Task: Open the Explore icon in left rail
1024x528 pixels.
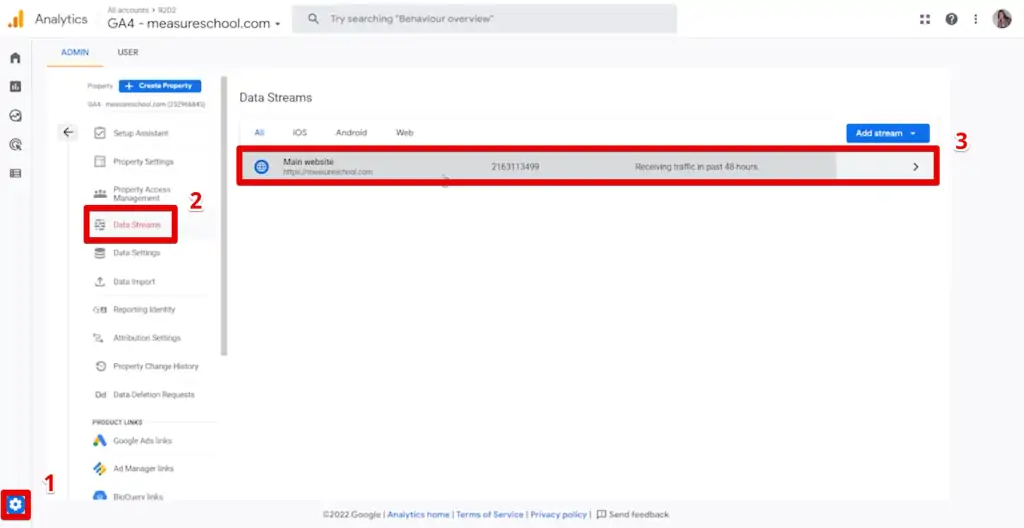Action: [x=15, y=116]
